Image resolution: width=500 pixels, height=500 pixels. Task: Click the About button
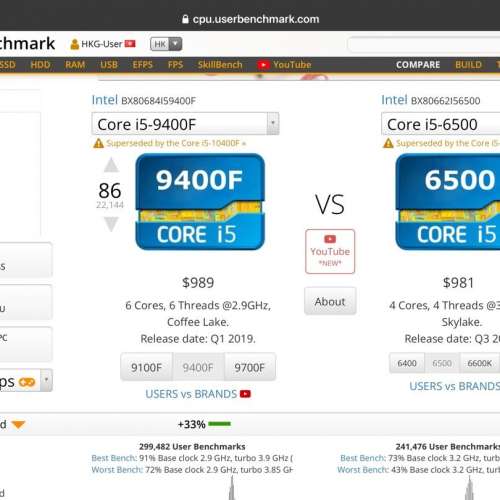click(x=330, y=301)
